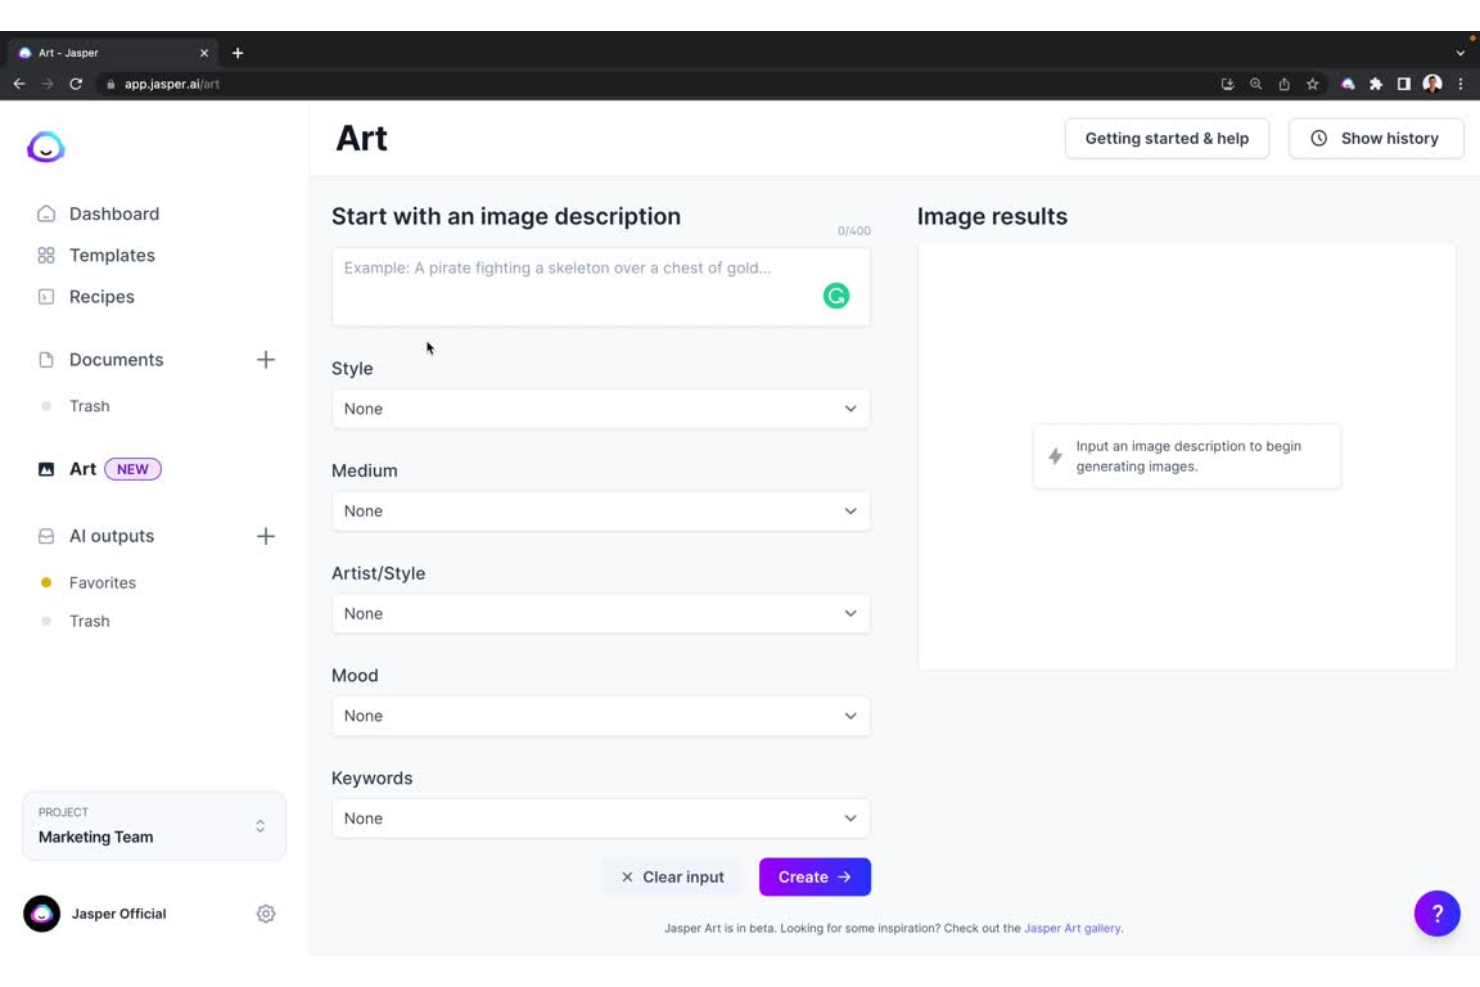Expand the Medium dropdown
The height and width of the screenshot is (987, 1480).
pos(601,511)
